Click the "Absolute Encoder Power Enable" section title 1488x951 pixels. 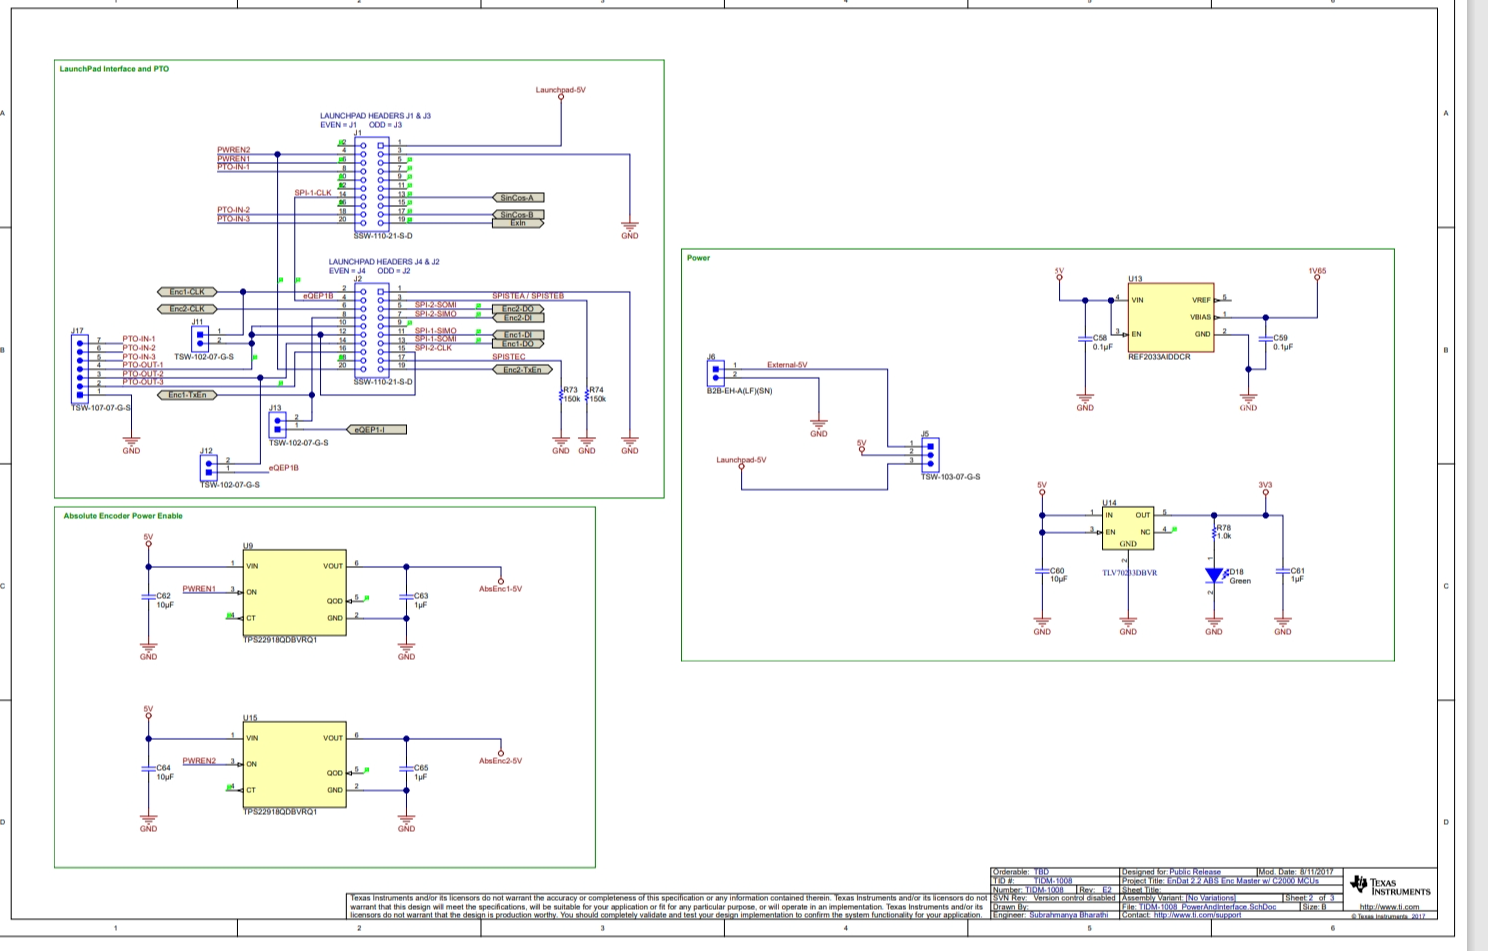click(123, 516)
